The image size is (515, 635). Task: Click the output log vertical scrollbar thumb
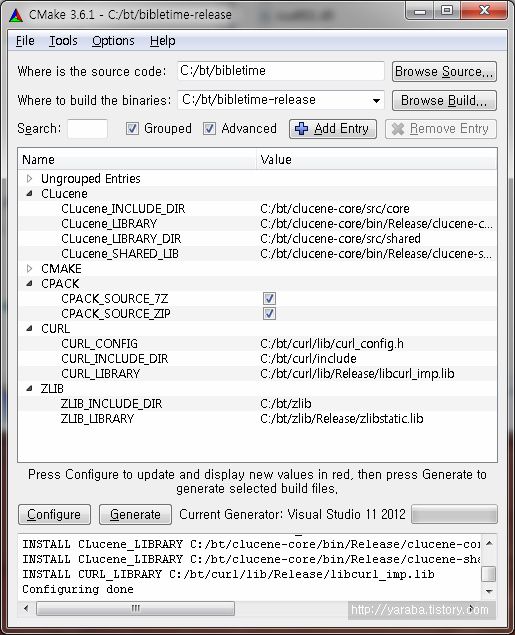pos(489,574)
